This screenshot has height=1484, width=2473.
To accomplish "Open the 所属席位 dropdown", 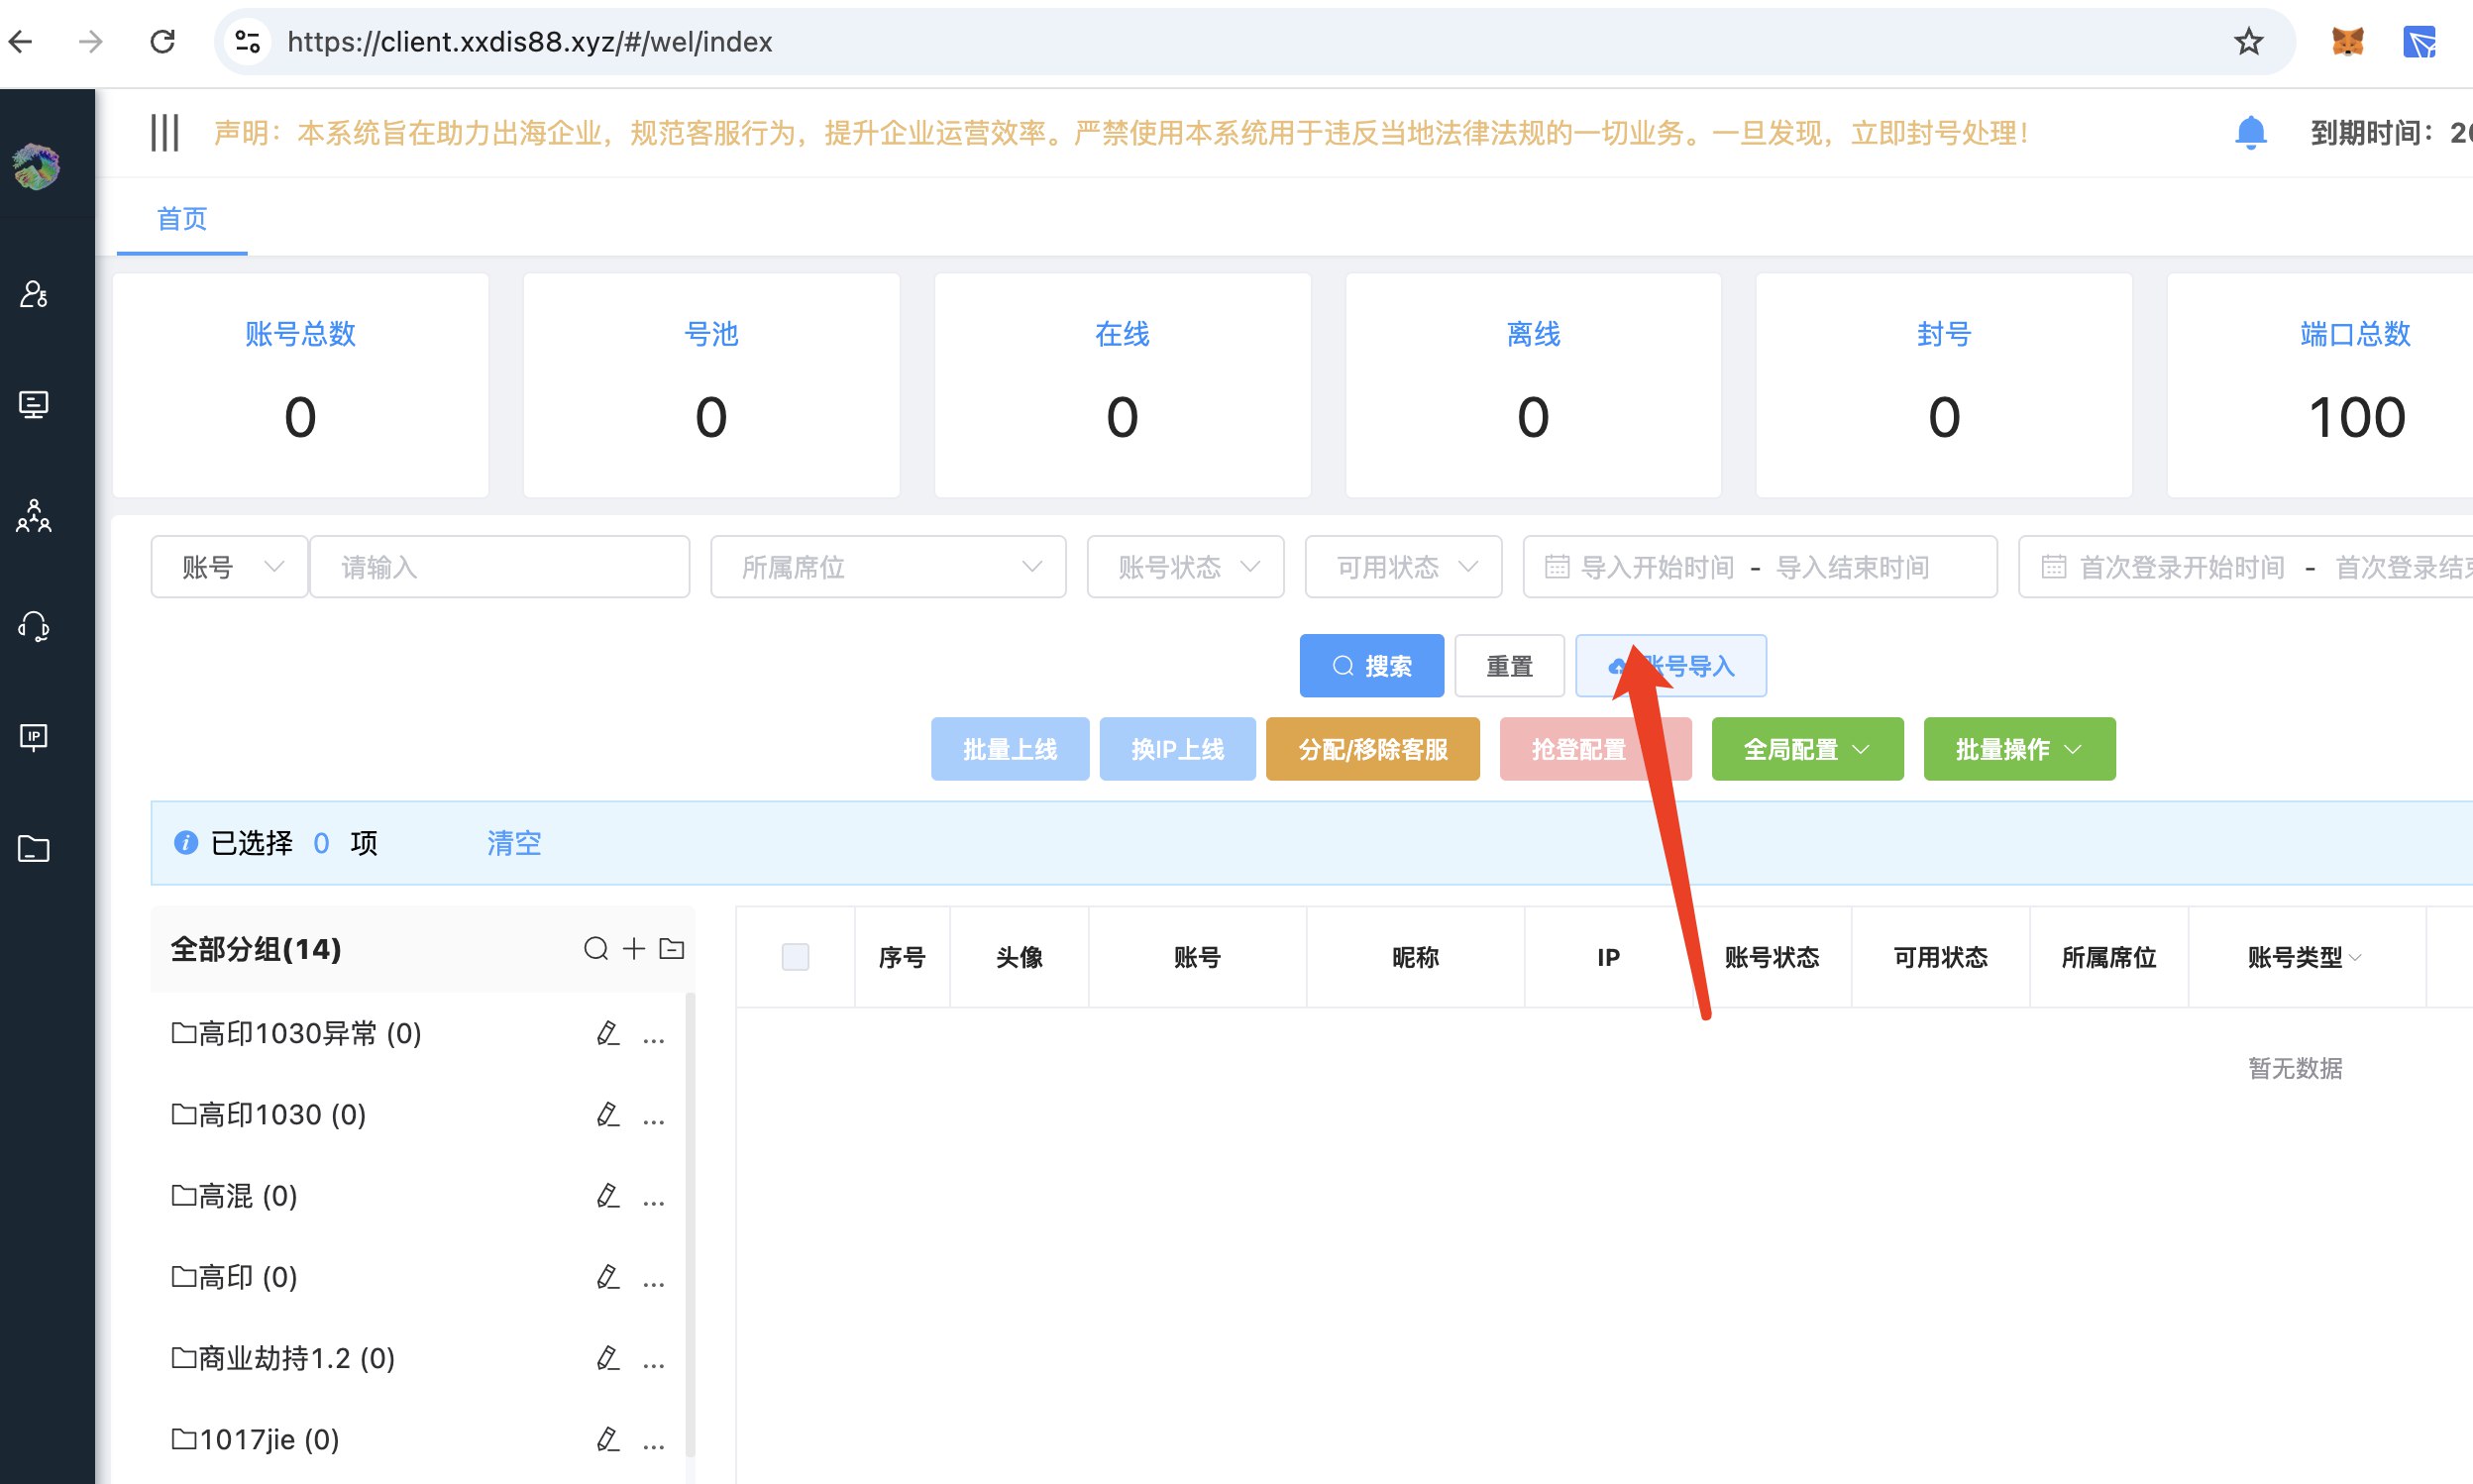I will pos(888,567).
